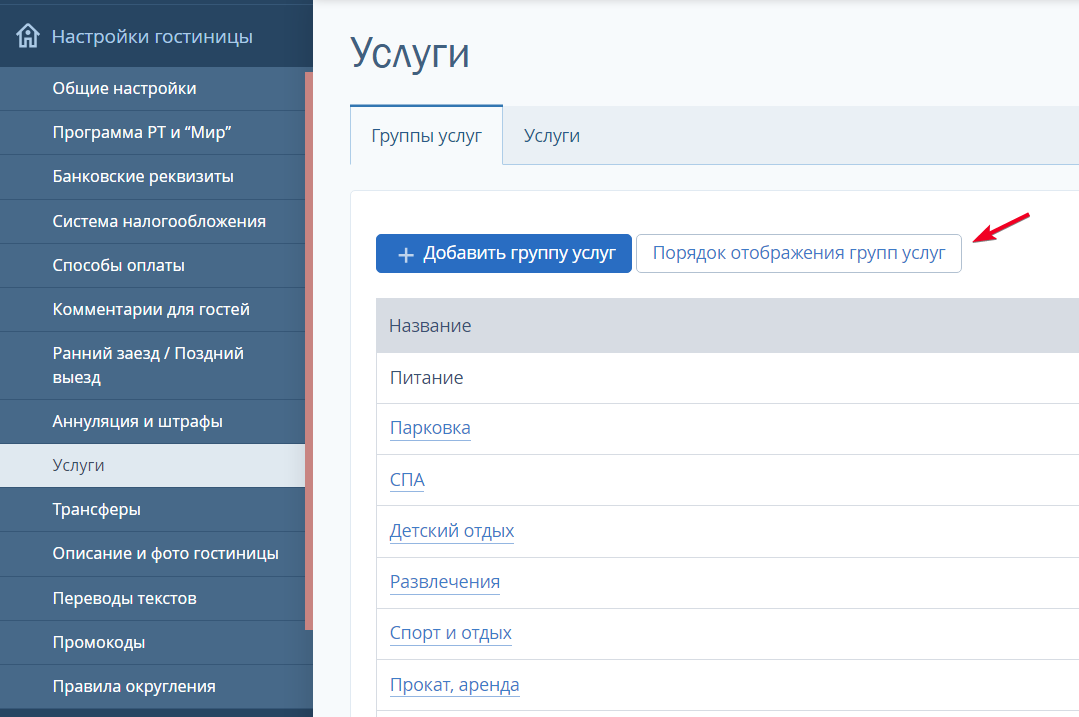Open the СПА service group link

tap(407, 480)
